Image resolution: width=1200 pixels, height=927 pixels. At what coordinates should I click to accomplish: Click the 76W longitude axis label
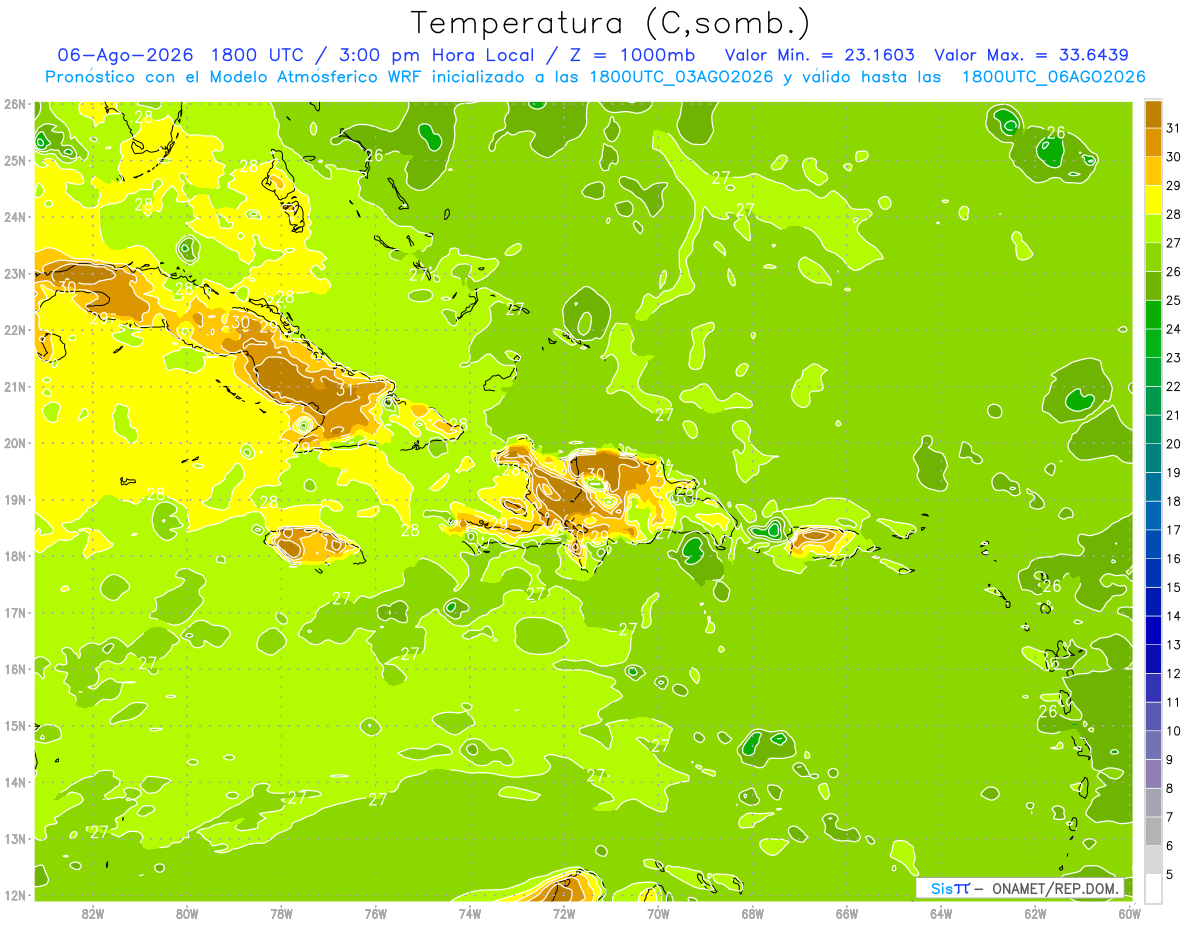point(376,912)
